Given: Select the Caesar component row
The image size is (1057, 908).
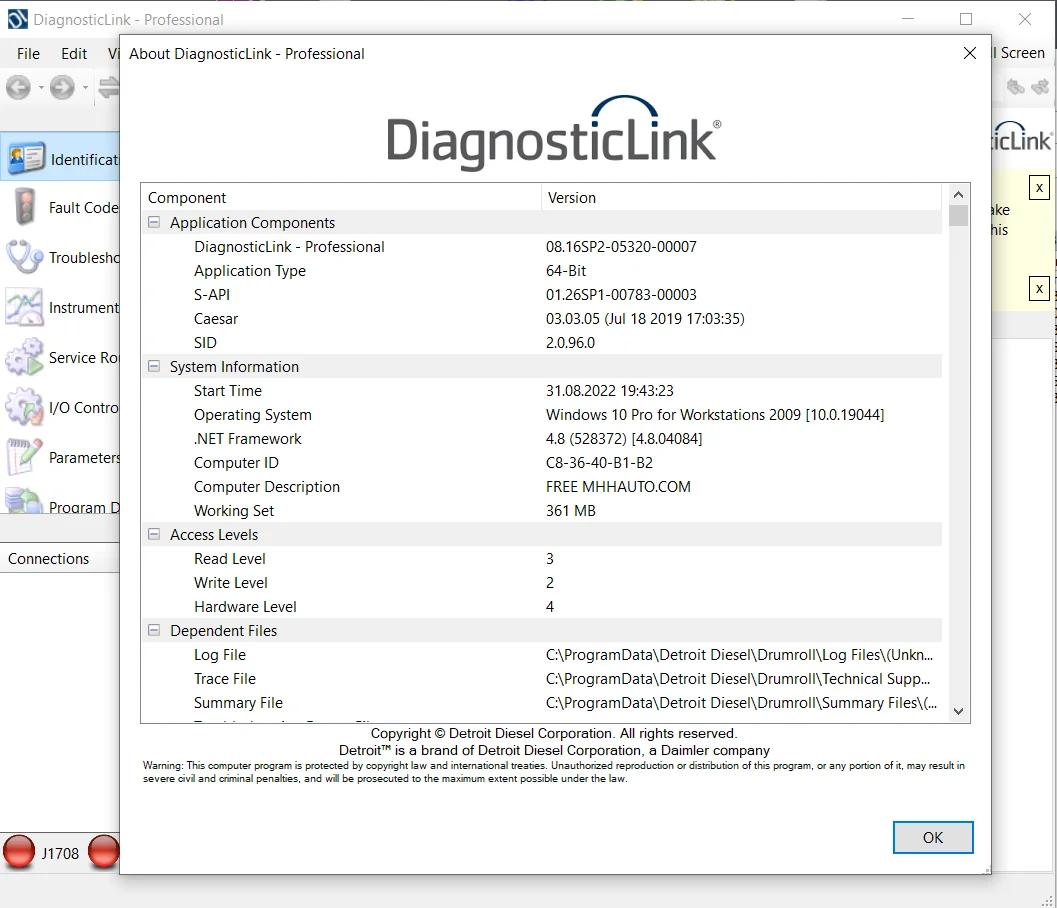Looking at the screenshot, I should [541, 318].
